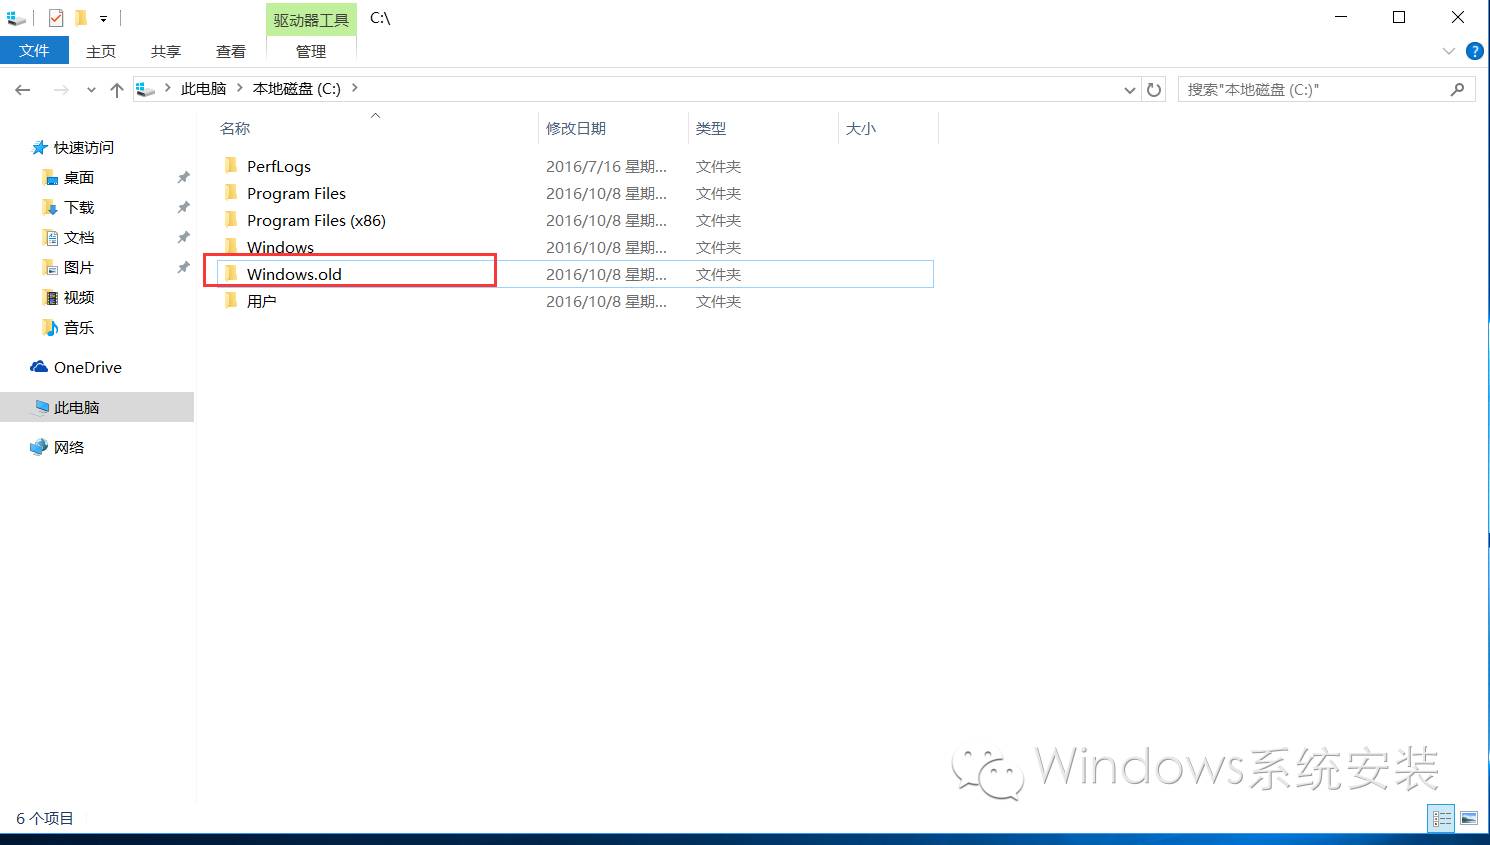Click the new folder icon in title bar
This screenshot has height=845, width=1490.
pyautogui.click(x=81, y=18)
